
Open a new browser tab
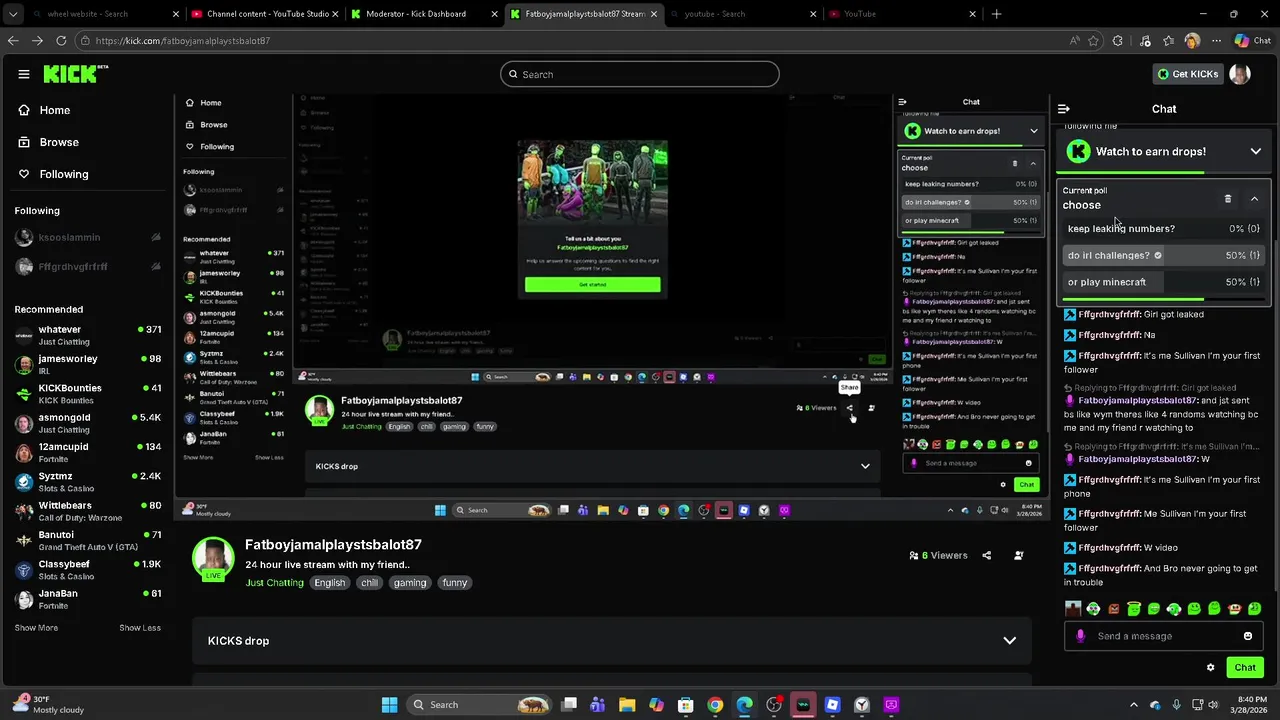point(996,14)
